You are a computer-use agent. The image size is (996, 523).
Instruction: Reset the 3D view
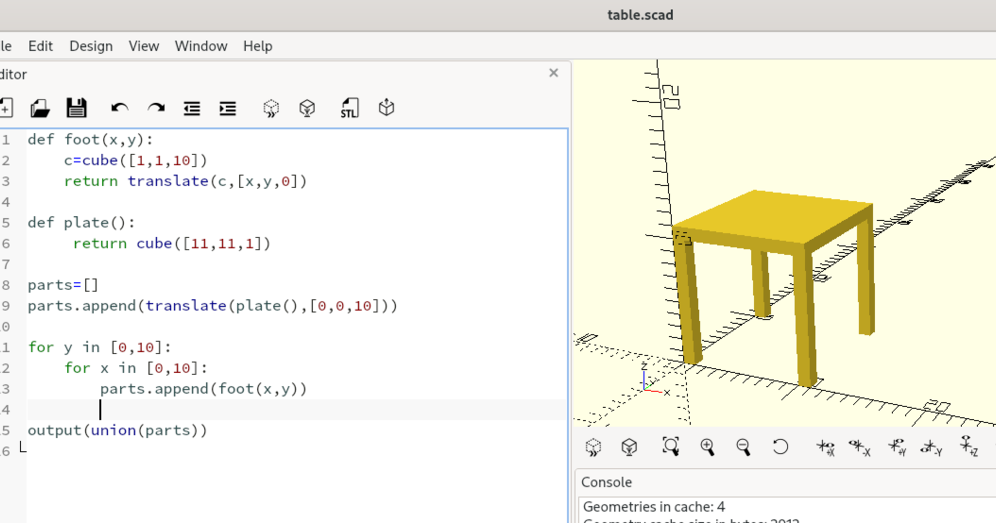click(780, 447)
